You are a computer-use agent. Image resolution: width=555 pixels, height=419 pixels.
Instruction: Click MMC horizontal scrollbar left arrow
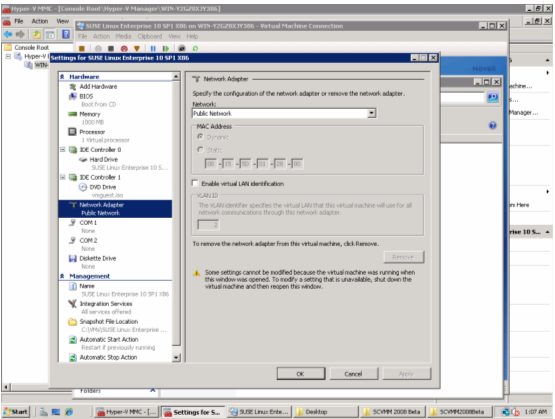6,387
